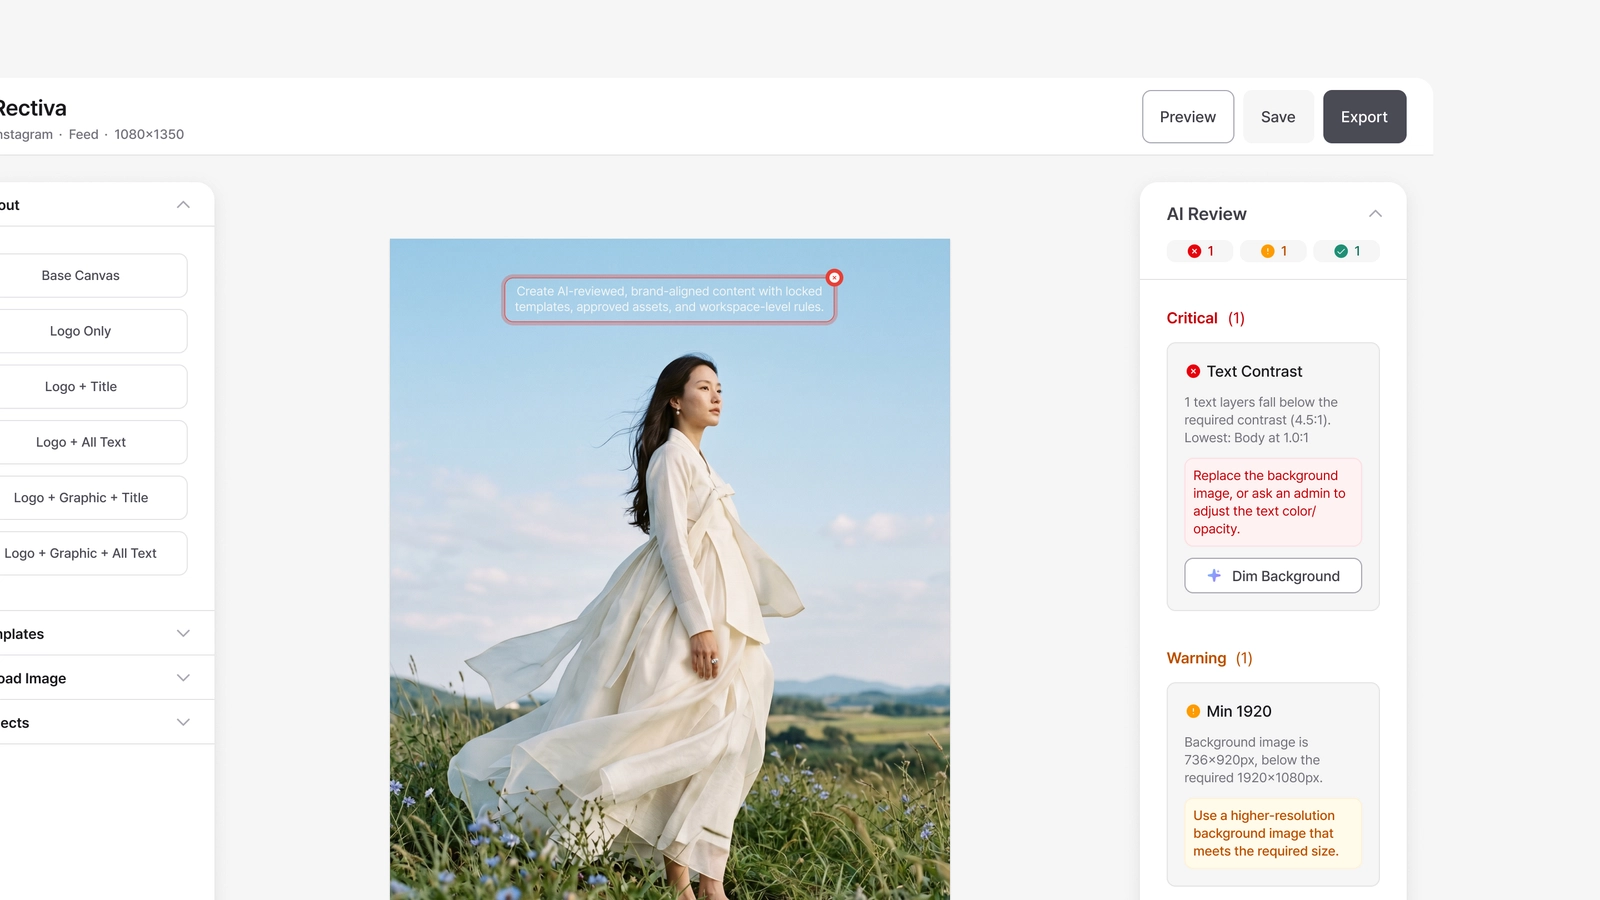Click the sparkle icon in Dim Background
The height and width of the screenshot is (900, 1600).
pos(1214,576)
